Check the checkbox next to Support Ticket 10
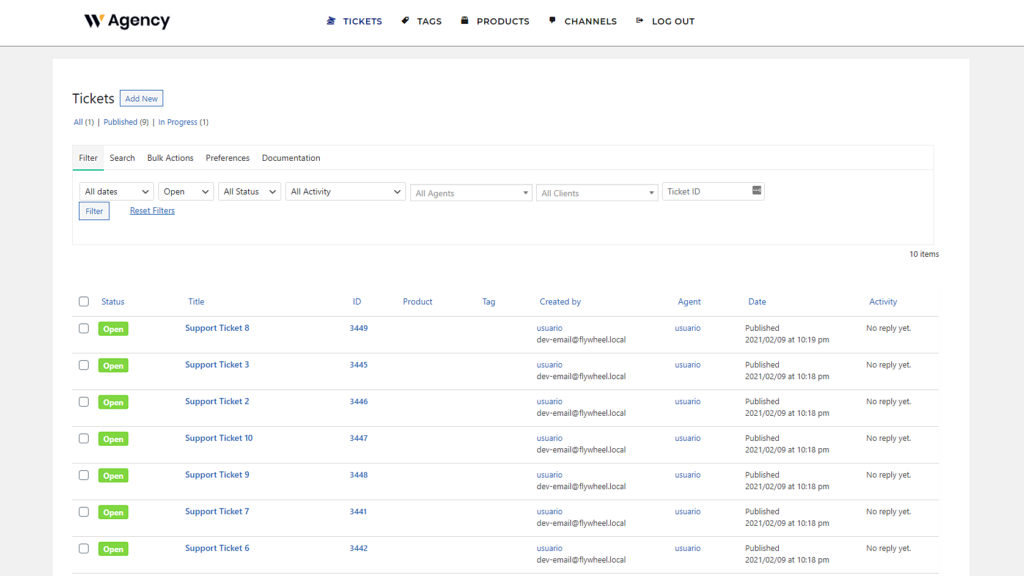Image resolution: width=1024 pixels, height=576 pixels. click(84, 438)
